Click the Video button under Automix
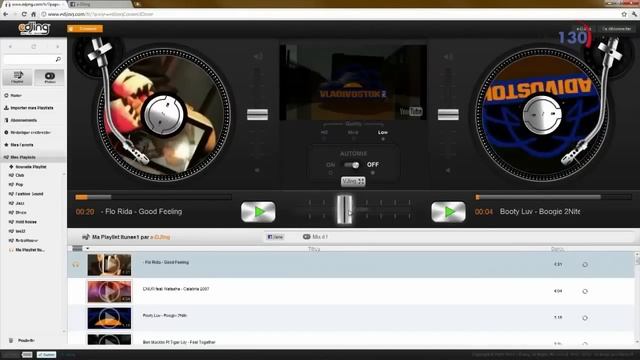Image resolution: width=640 pixels, height=360 pixels. [353, 181]
